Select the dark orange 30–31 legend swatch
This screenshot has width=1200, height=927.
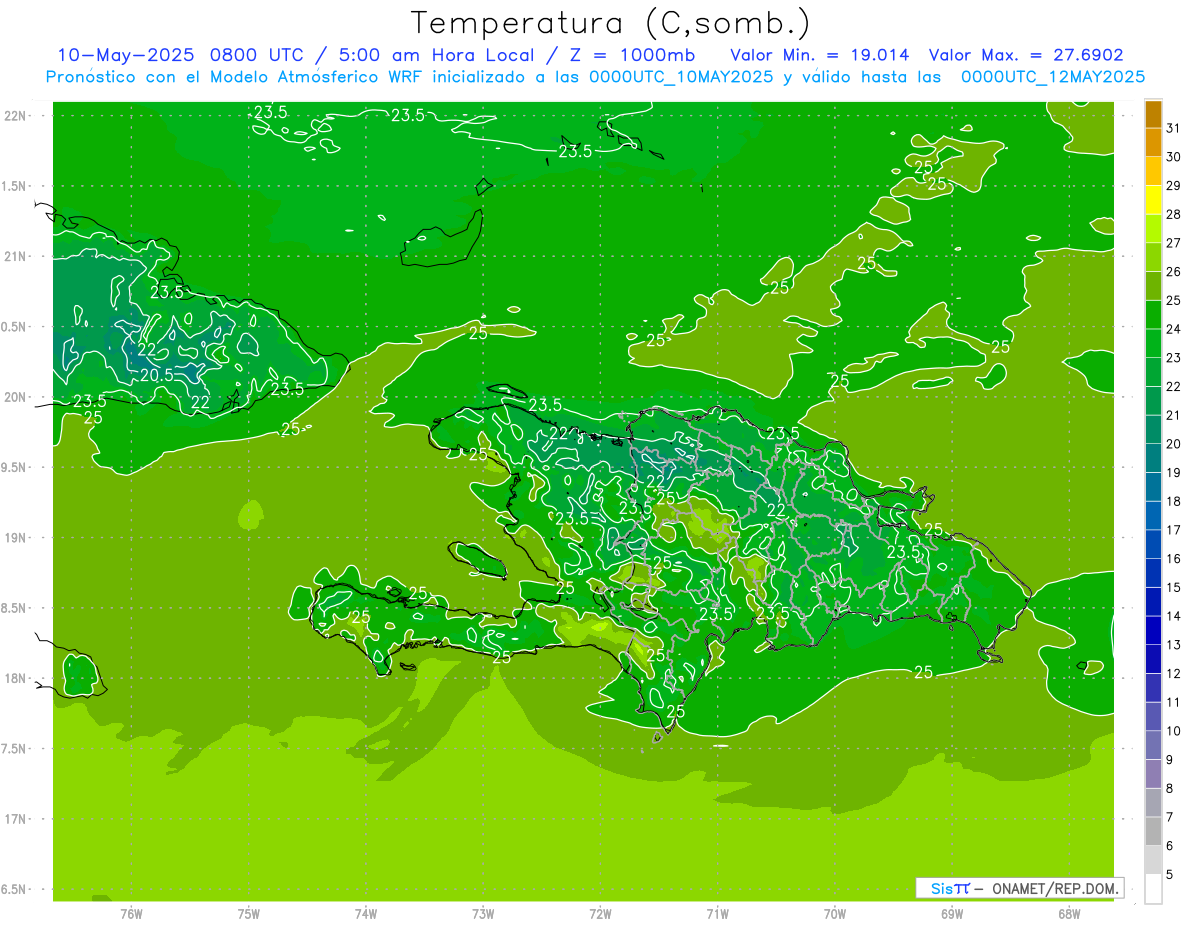(x=1153, y=142)
